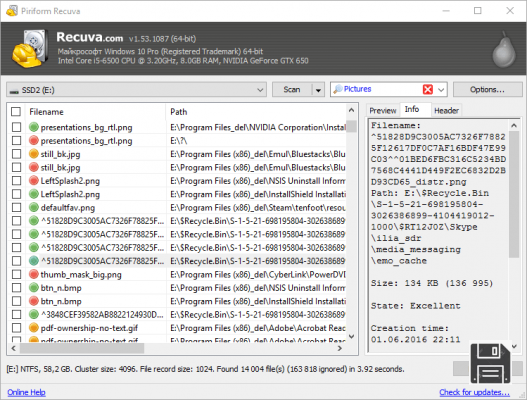This screenshot has height=400, width=527.
Task: Click the Info panel vertical scrollbar thumb
Action: click(514, 194)
